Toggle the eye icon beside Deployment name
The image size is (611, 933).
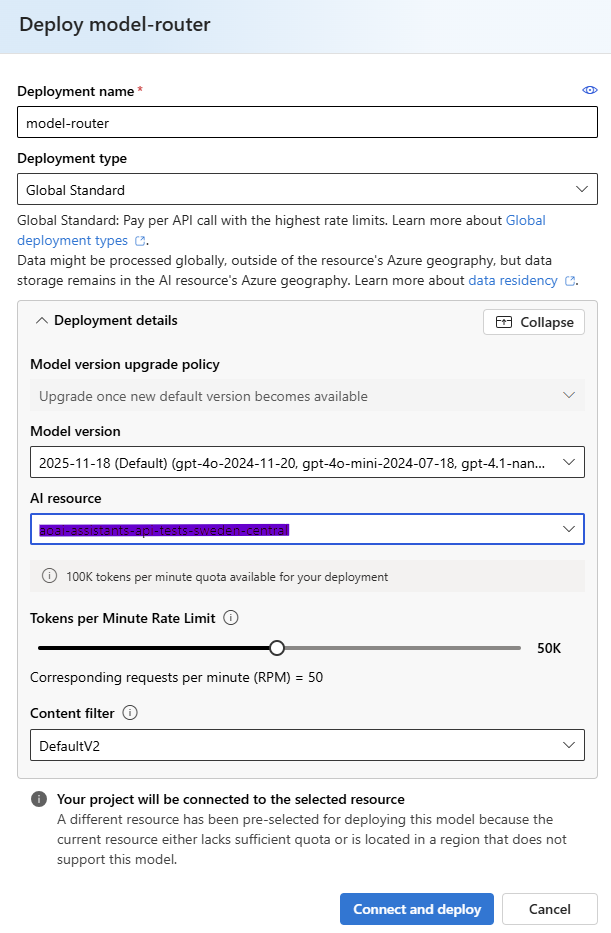point(589,91)
